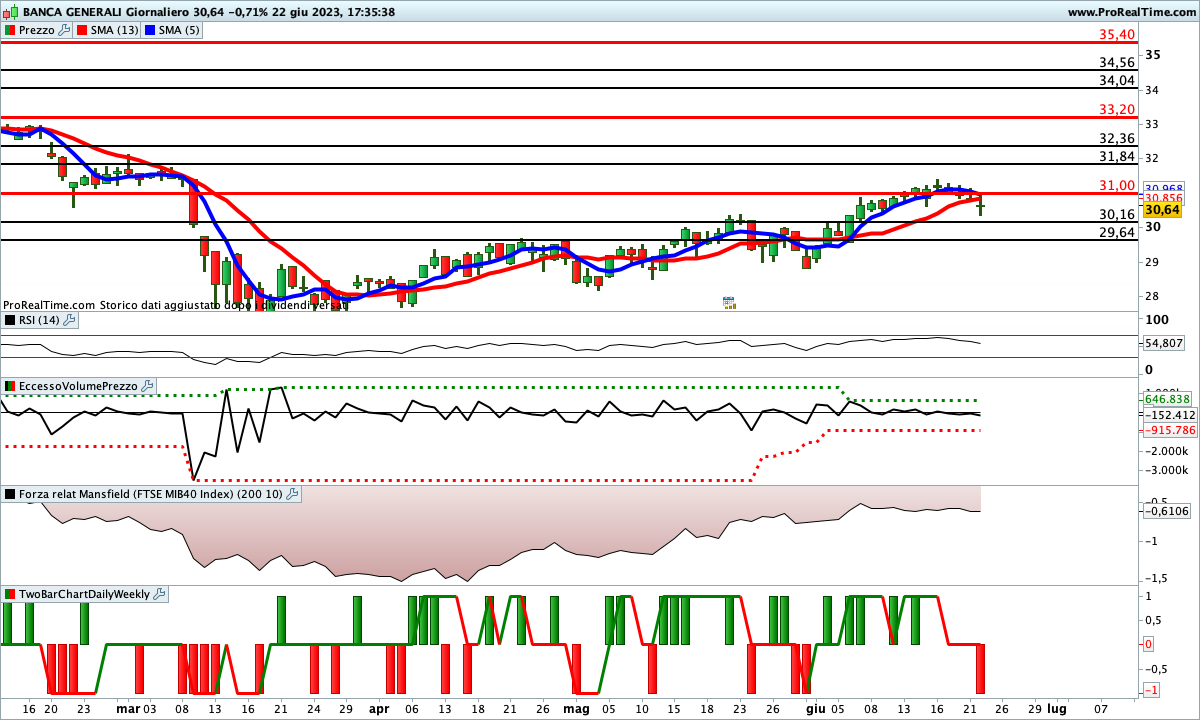
Task: Click the 34,04 price level label
Action: [1117, 80]
